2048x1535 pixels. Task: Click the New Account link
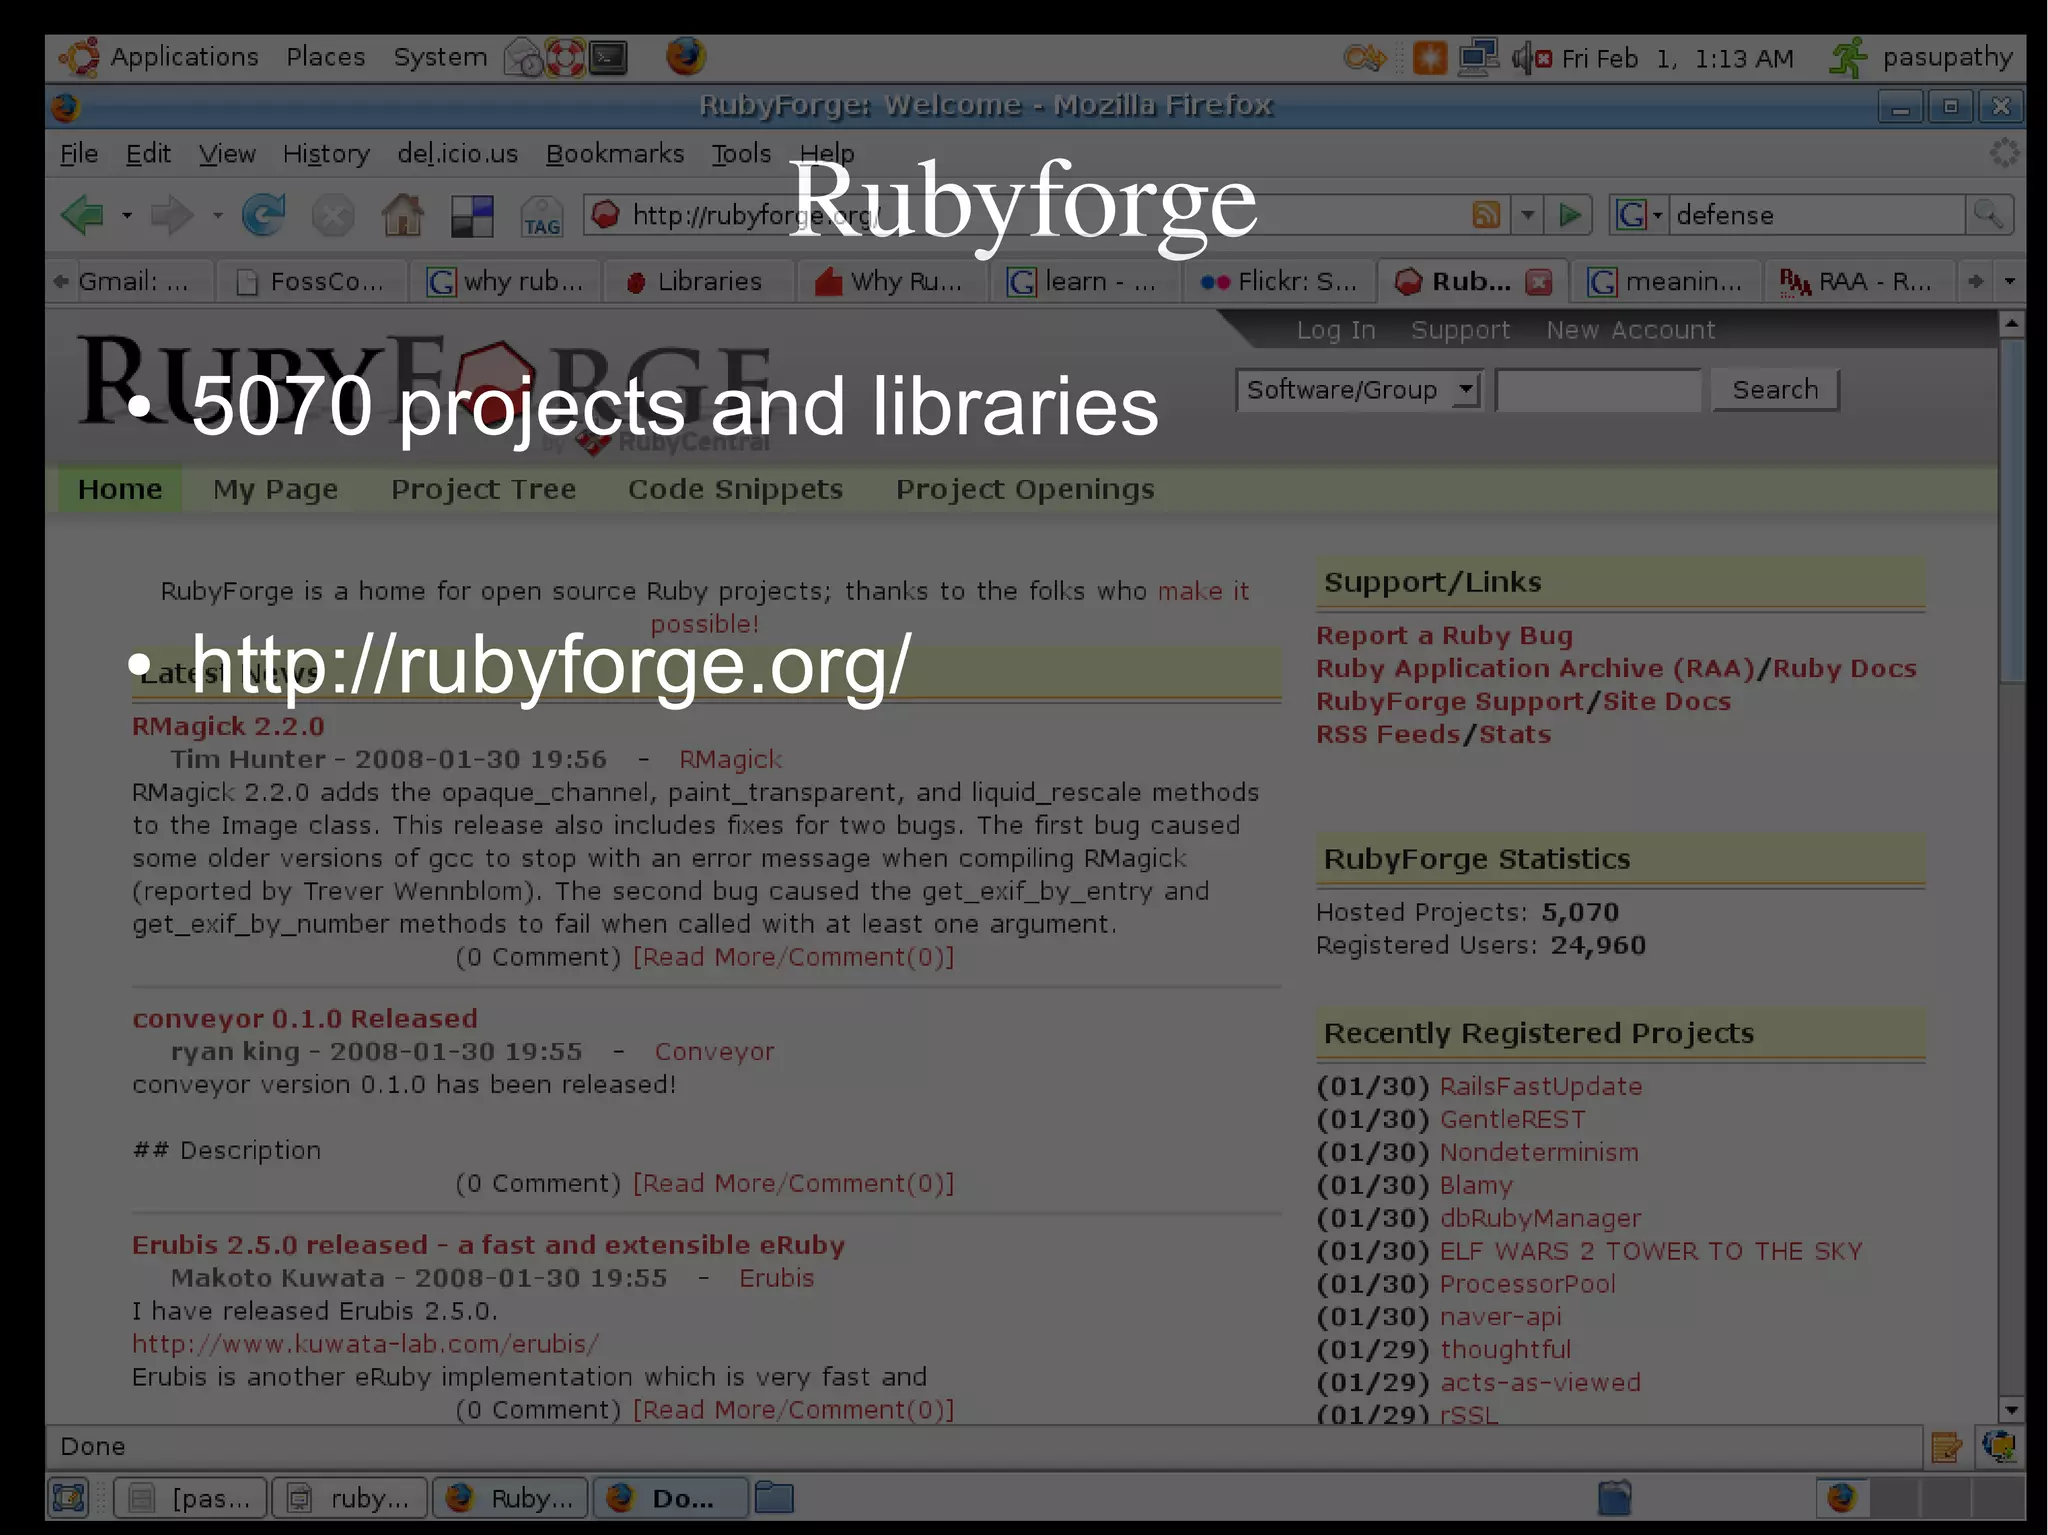click(1630, 330)
